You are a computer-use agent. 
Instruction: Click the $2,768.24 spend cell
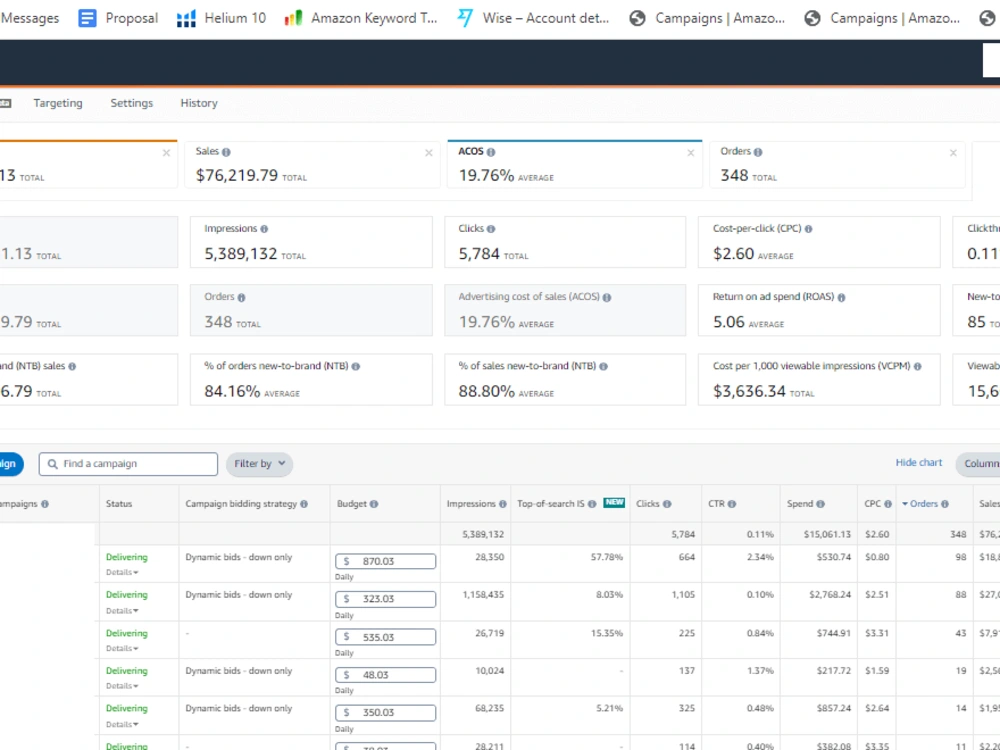pos(830,594)
